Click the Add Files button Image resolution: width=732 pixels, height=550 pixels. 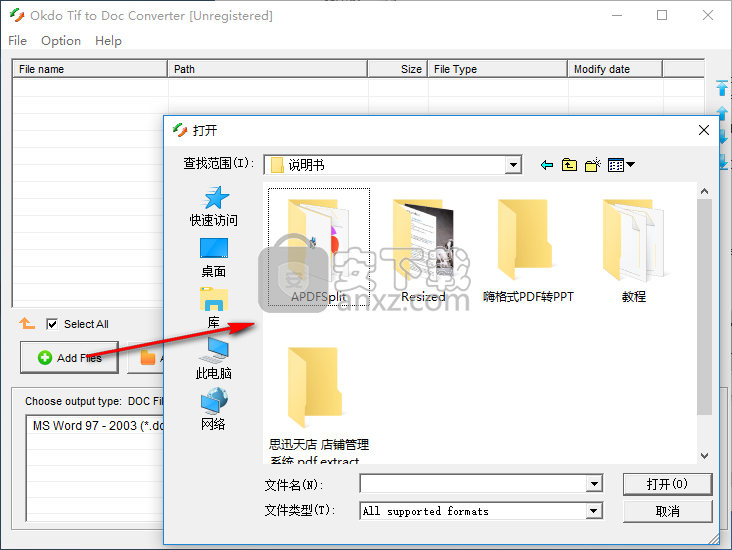click(69, 358)
